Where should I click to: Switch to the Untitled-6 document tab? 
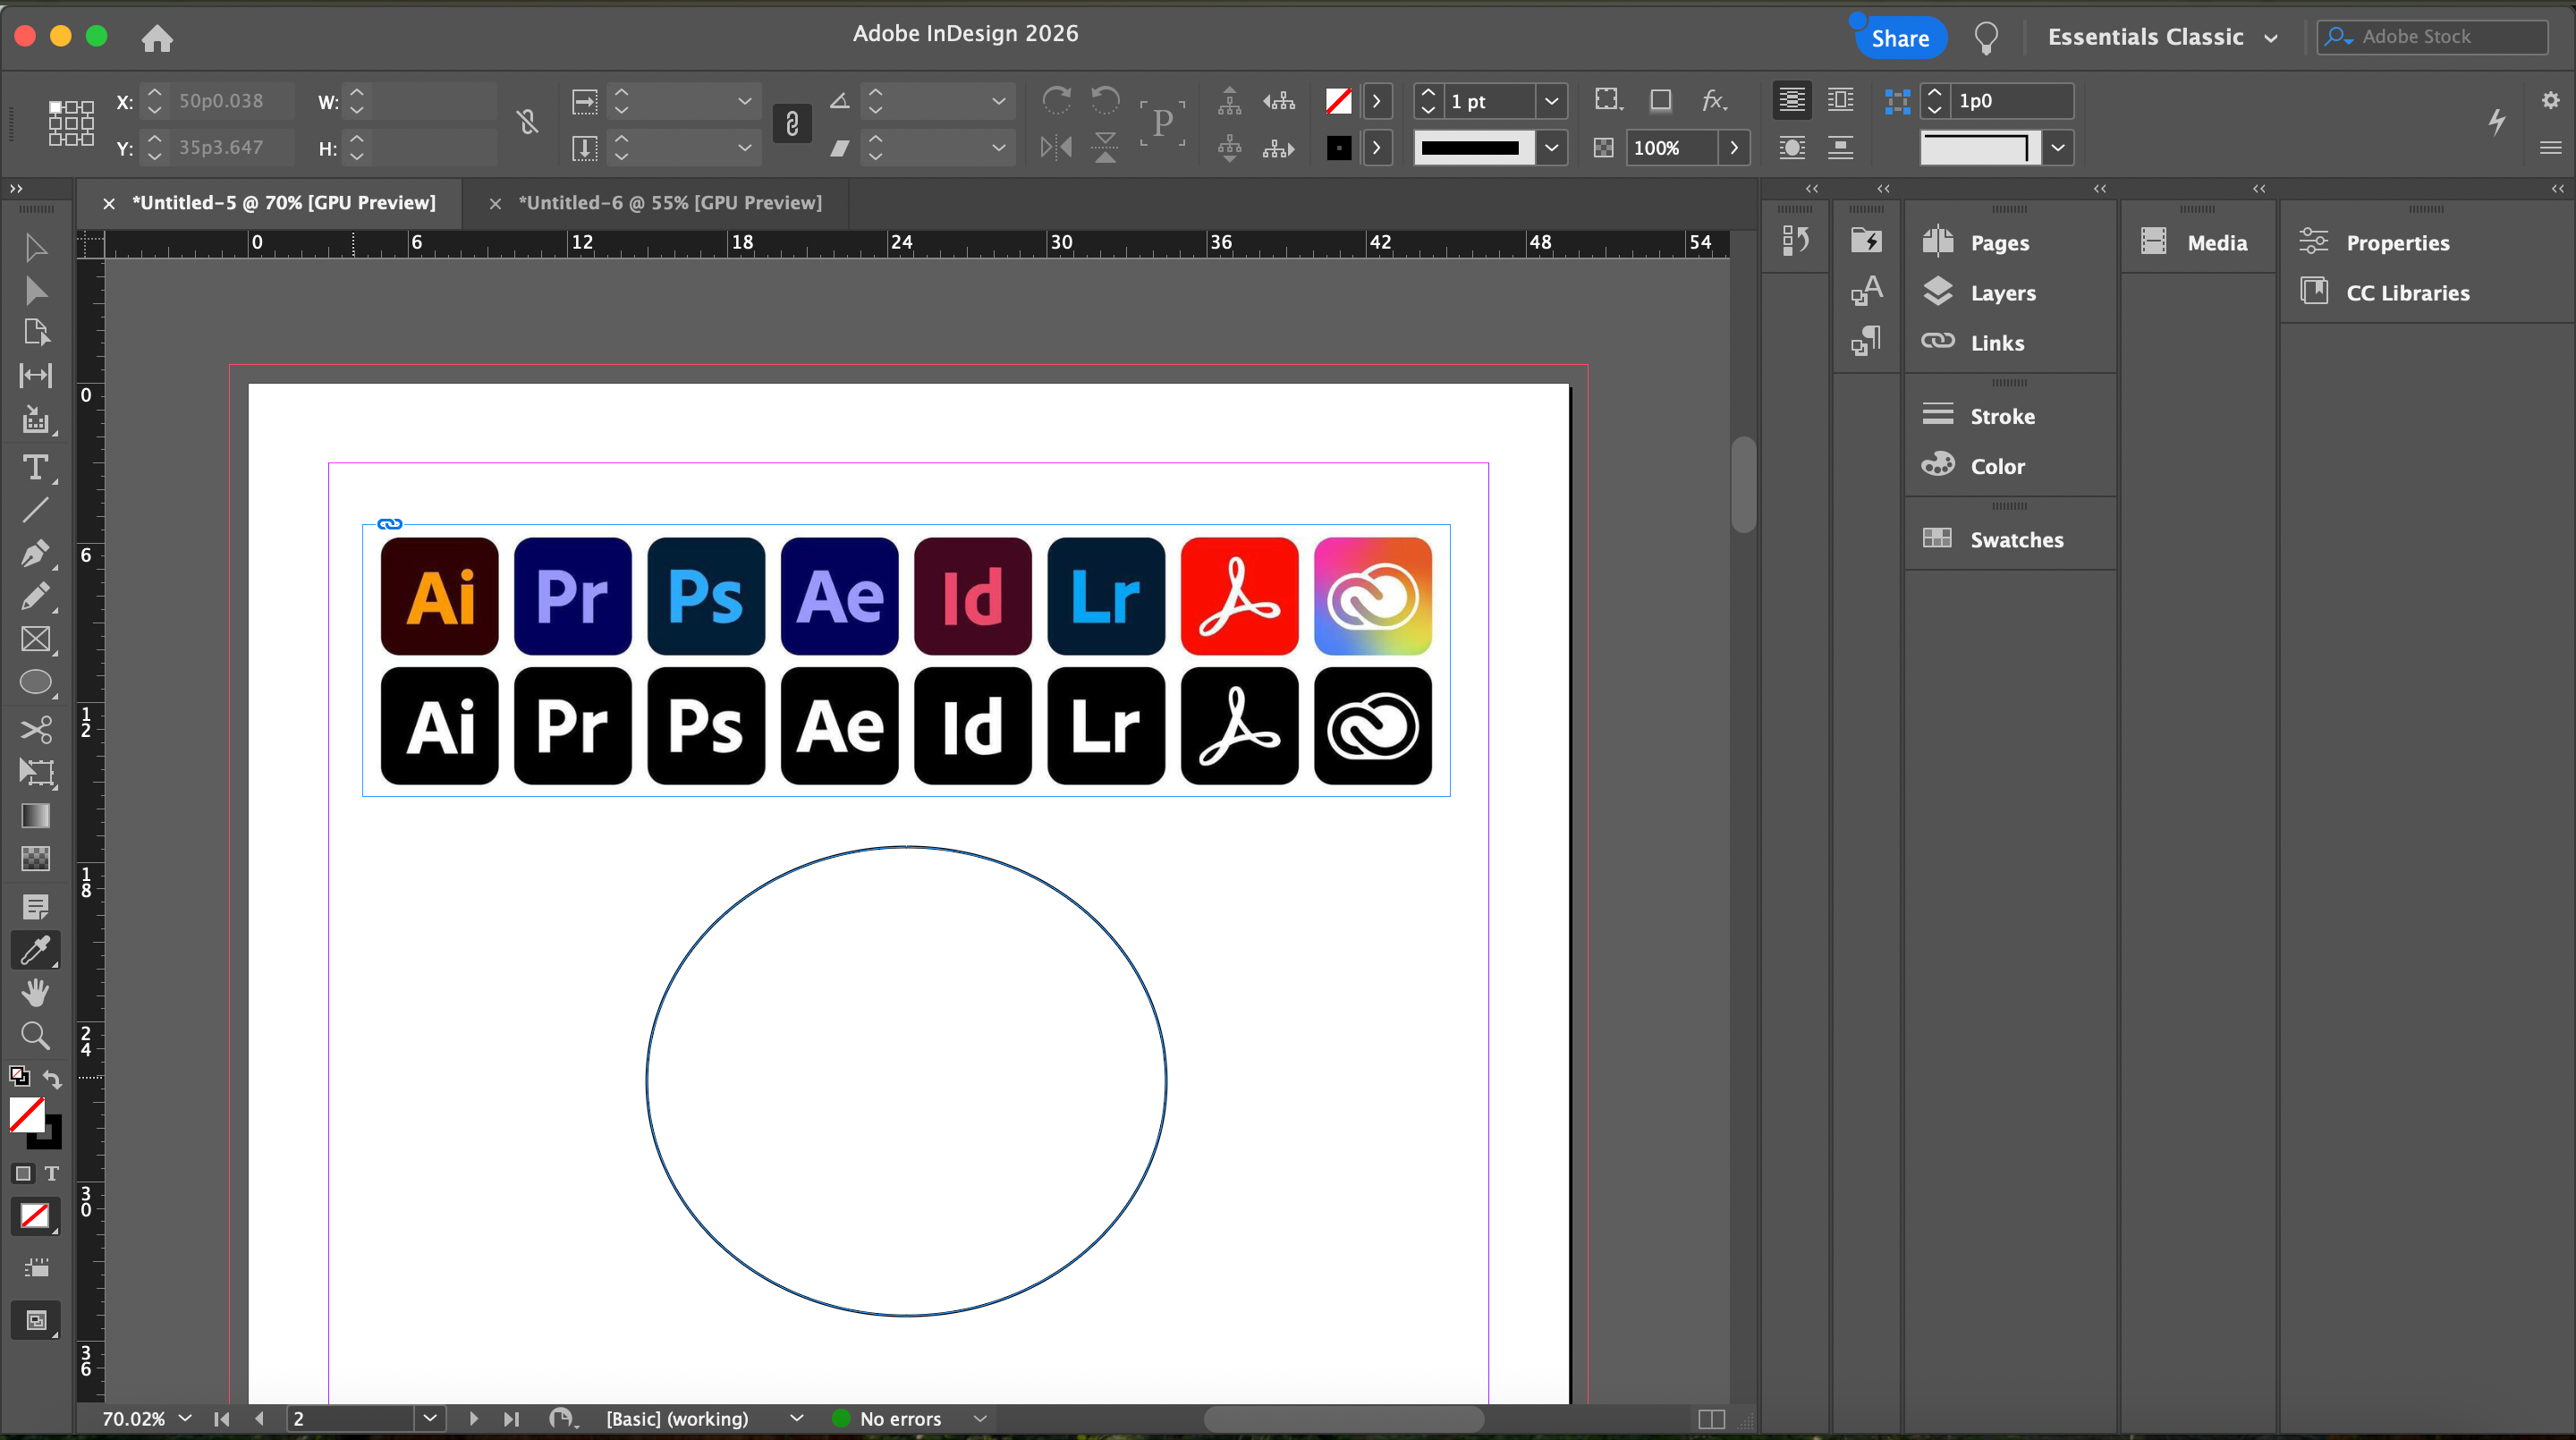coord(669,203)
